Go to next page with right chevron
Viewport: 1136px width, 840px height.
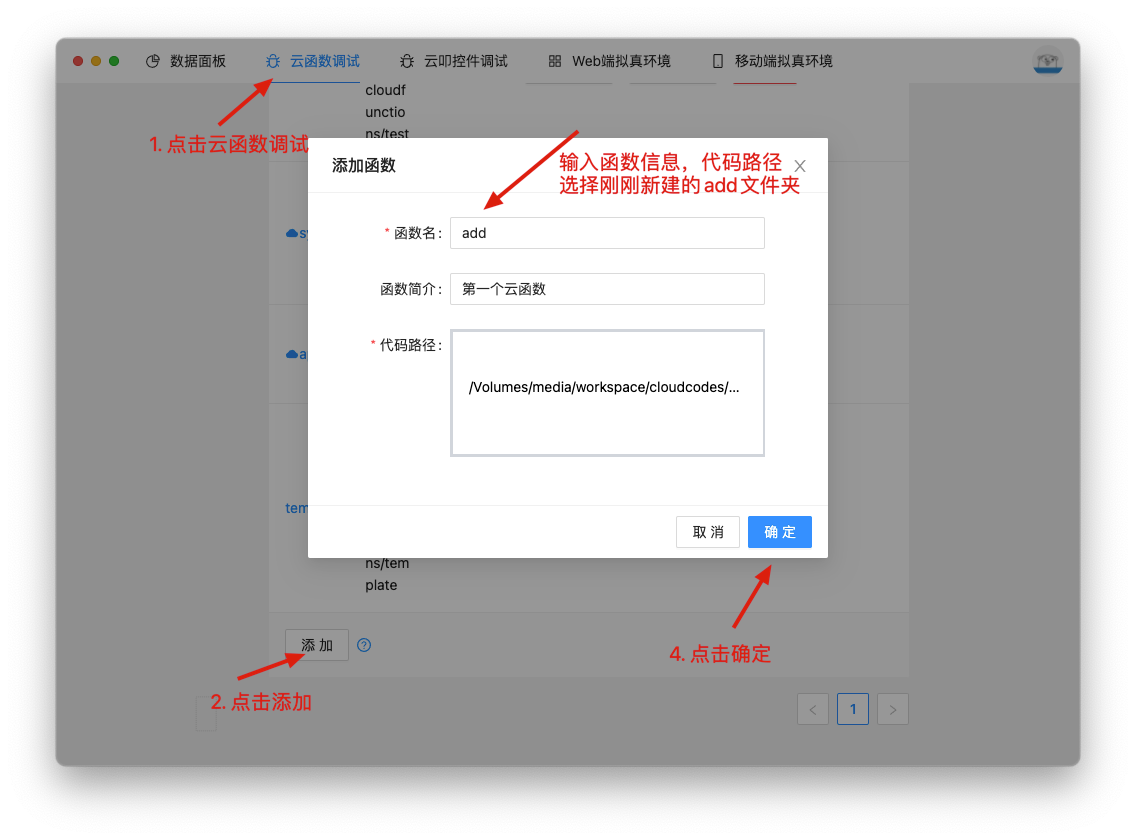893,709
